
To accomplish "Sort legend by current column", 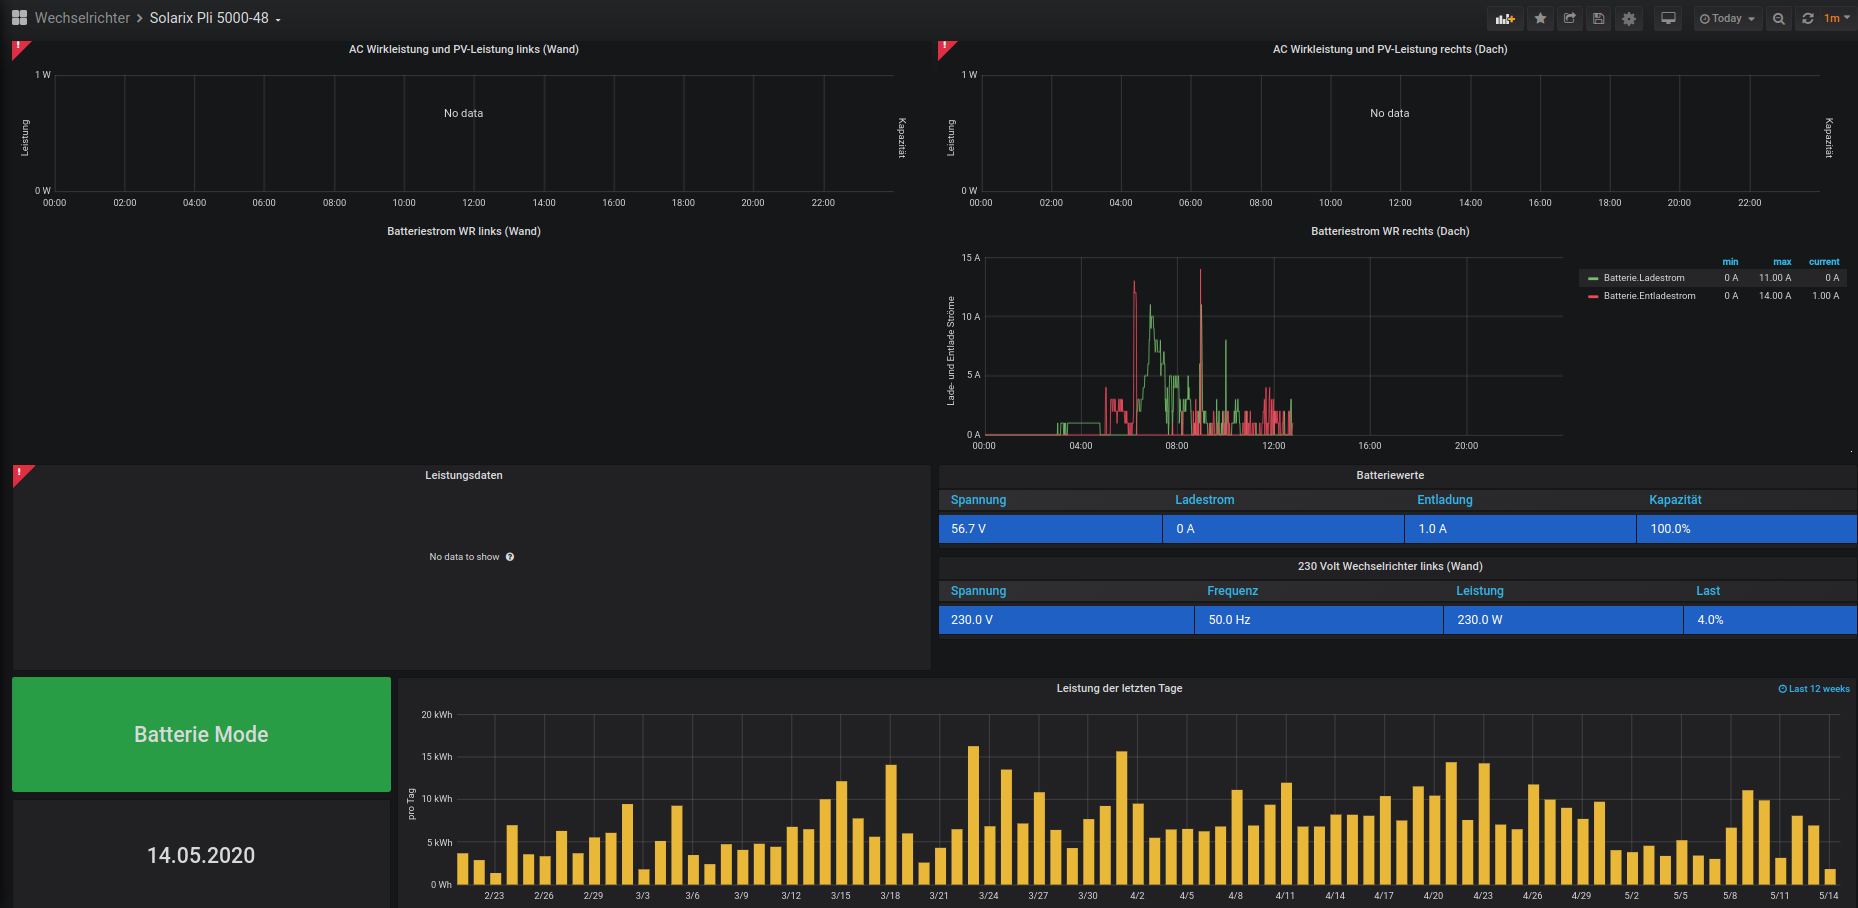I will pyautogui.click(x=1823, y=262).
